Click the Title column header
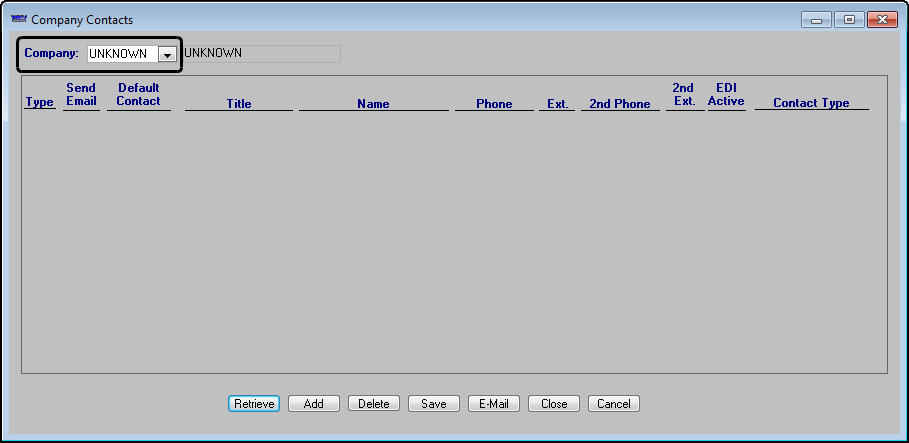 (x=239, y=104)
